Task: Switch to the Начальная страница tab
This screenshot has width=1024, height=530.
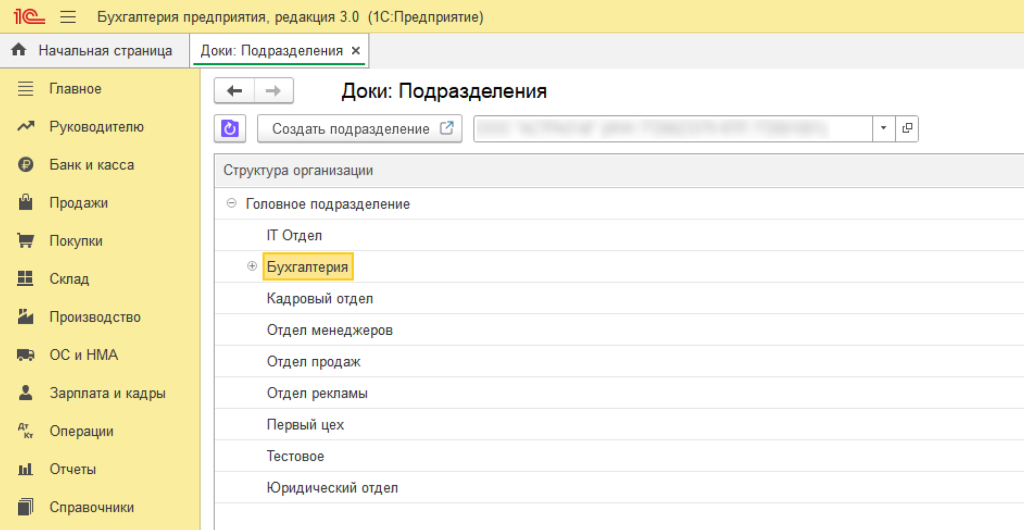Action: click(x=104, y=50)
